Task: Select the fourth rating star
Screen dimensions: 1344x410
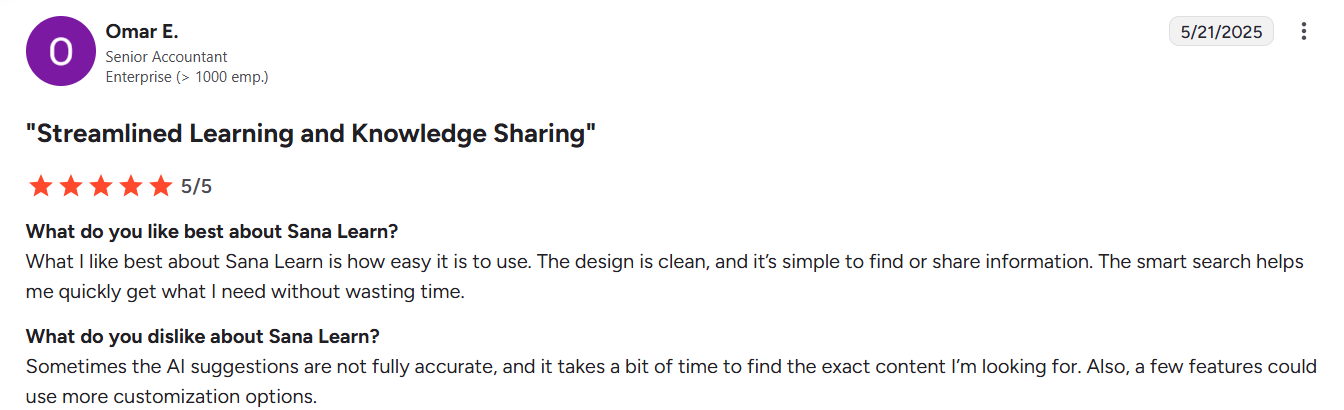Action: (x=130, y=186)
